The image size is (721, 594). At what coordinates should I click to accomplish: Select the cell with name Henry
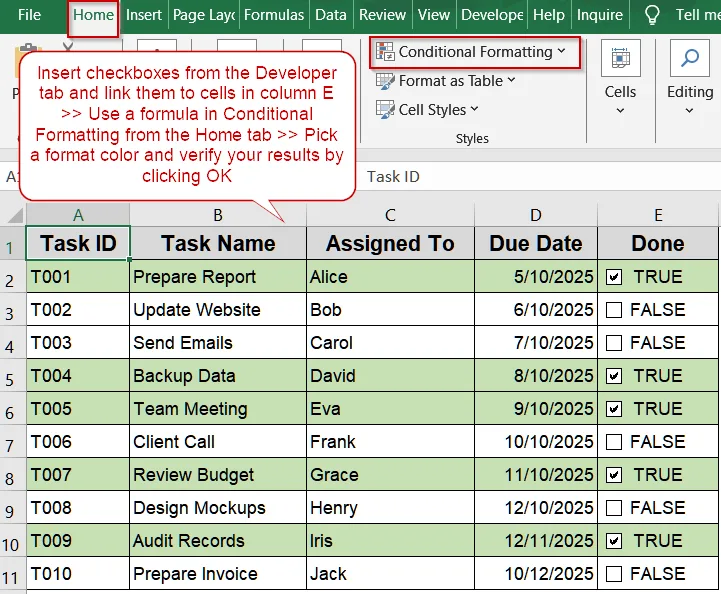point(390,508)
